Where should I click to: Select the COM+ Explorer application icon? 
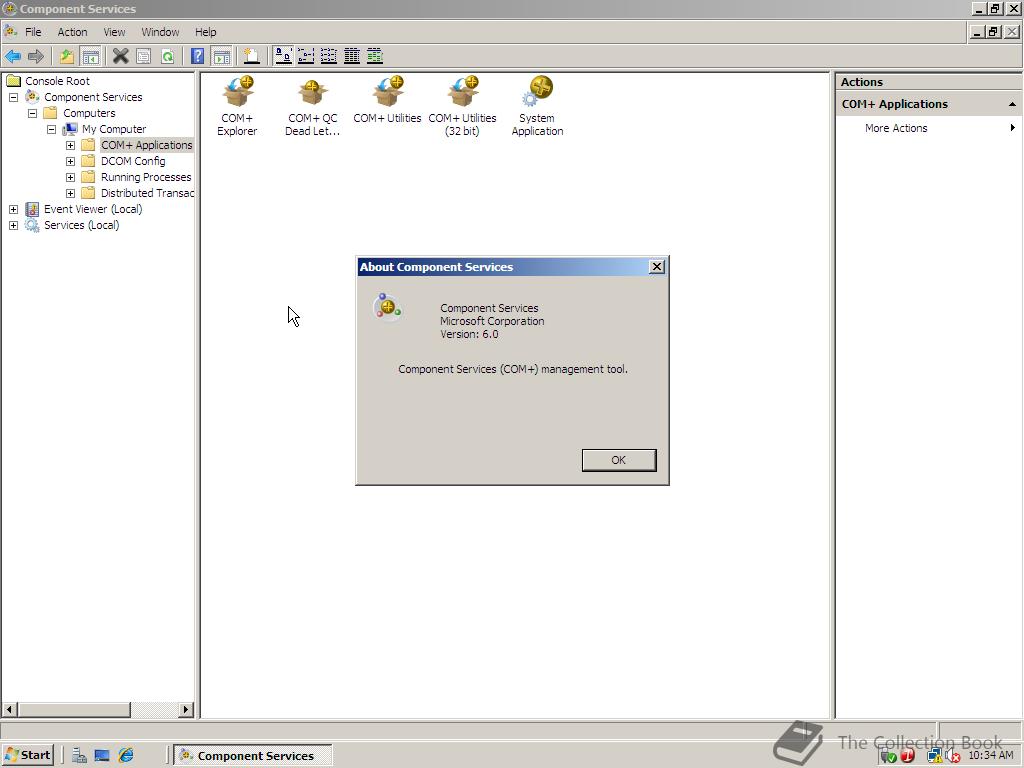coord(237,106)
